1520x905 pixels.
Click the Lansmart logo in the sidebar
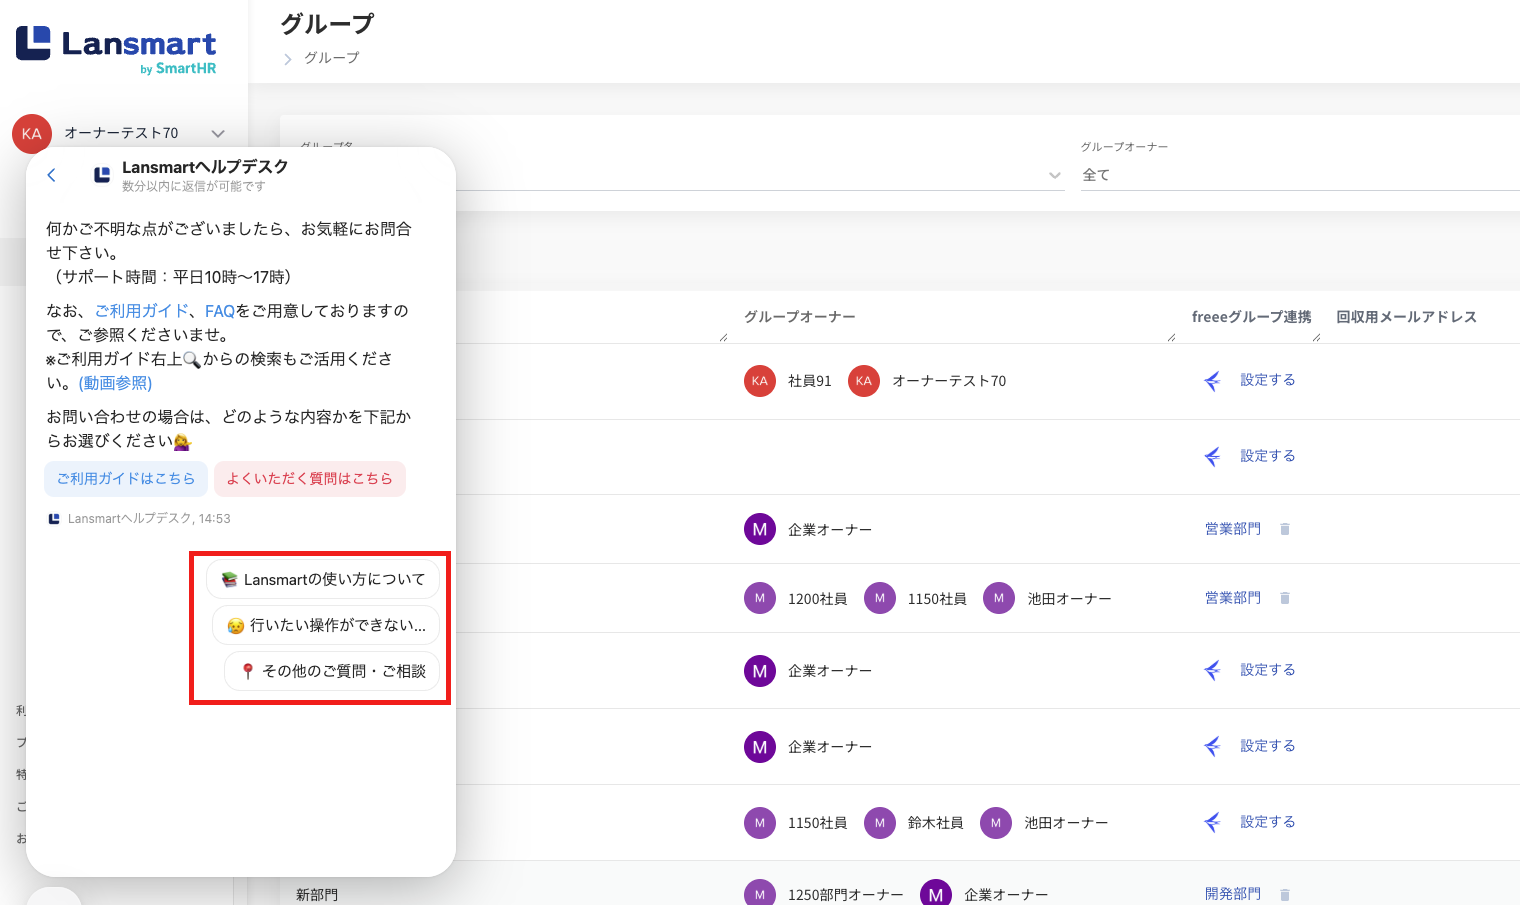(x=116, y=48)
